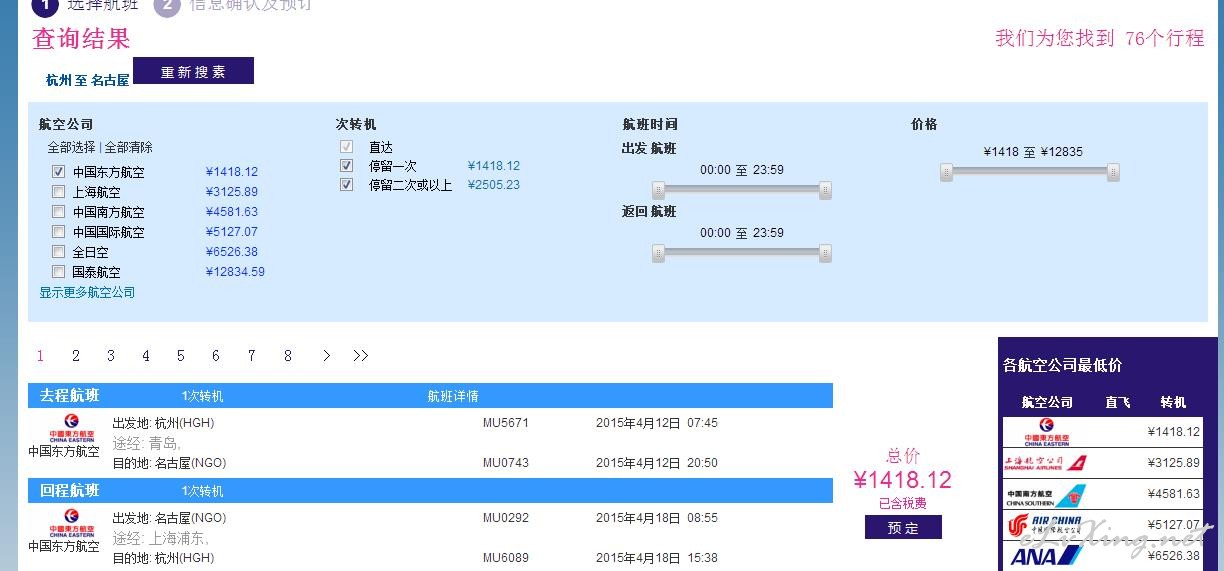The image size is (1224, 571).
Task: Toggle the 停留二次或以上 checkbox
Action: (346, 184)
